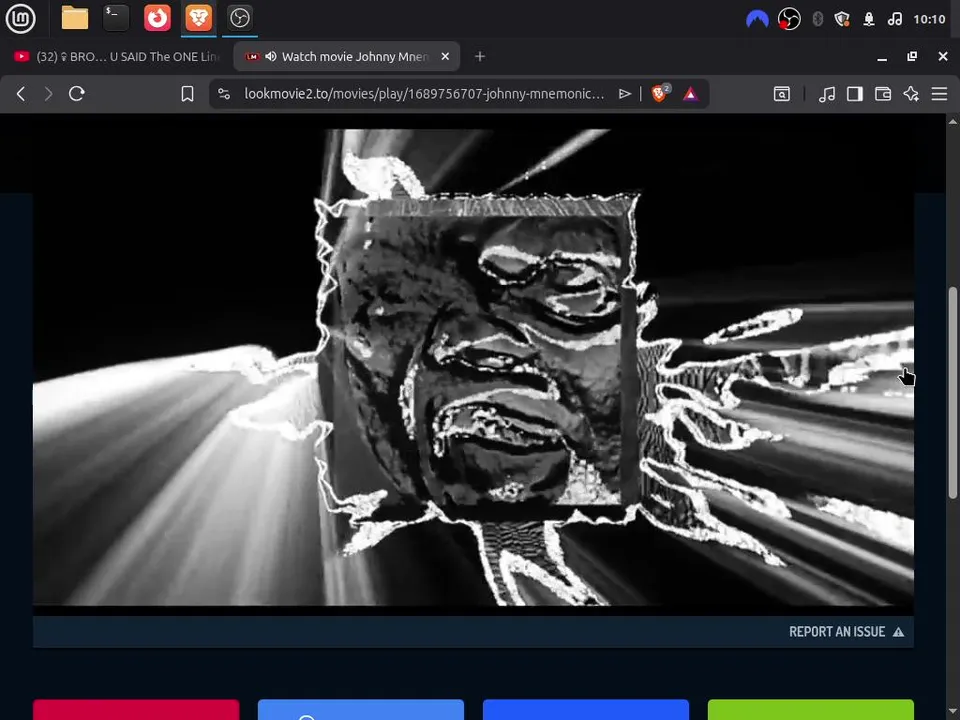
Task: Open the Files folder launcher in the panel
Action: click(x=75, y=18)
